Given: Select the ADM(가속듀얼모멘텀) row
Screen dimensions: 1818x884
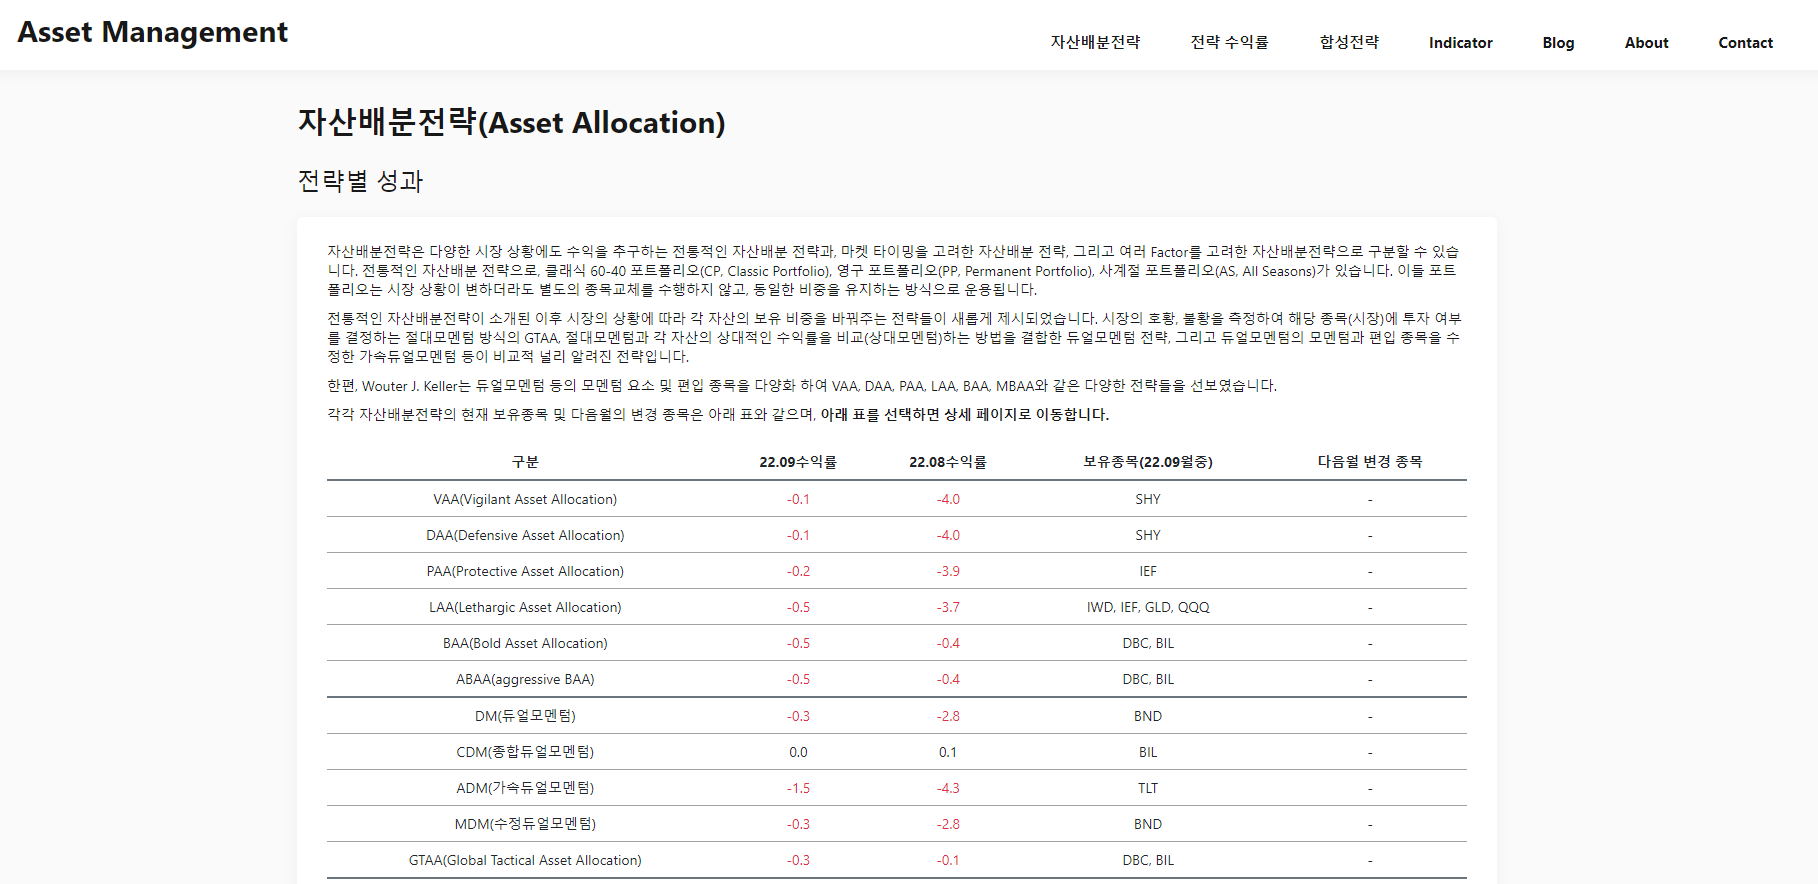Looking at the screenshot, I should click(896, 788).
